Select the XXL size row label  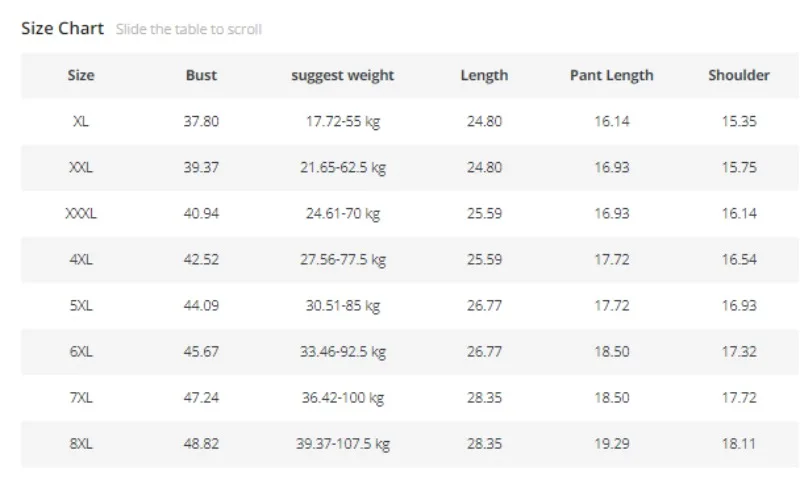click(81, 167)
